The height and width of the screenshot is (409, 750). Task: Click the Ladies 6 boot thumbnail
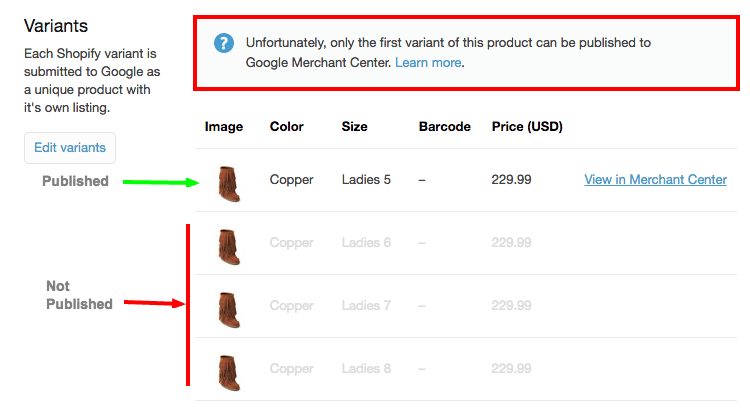[229, 245]
